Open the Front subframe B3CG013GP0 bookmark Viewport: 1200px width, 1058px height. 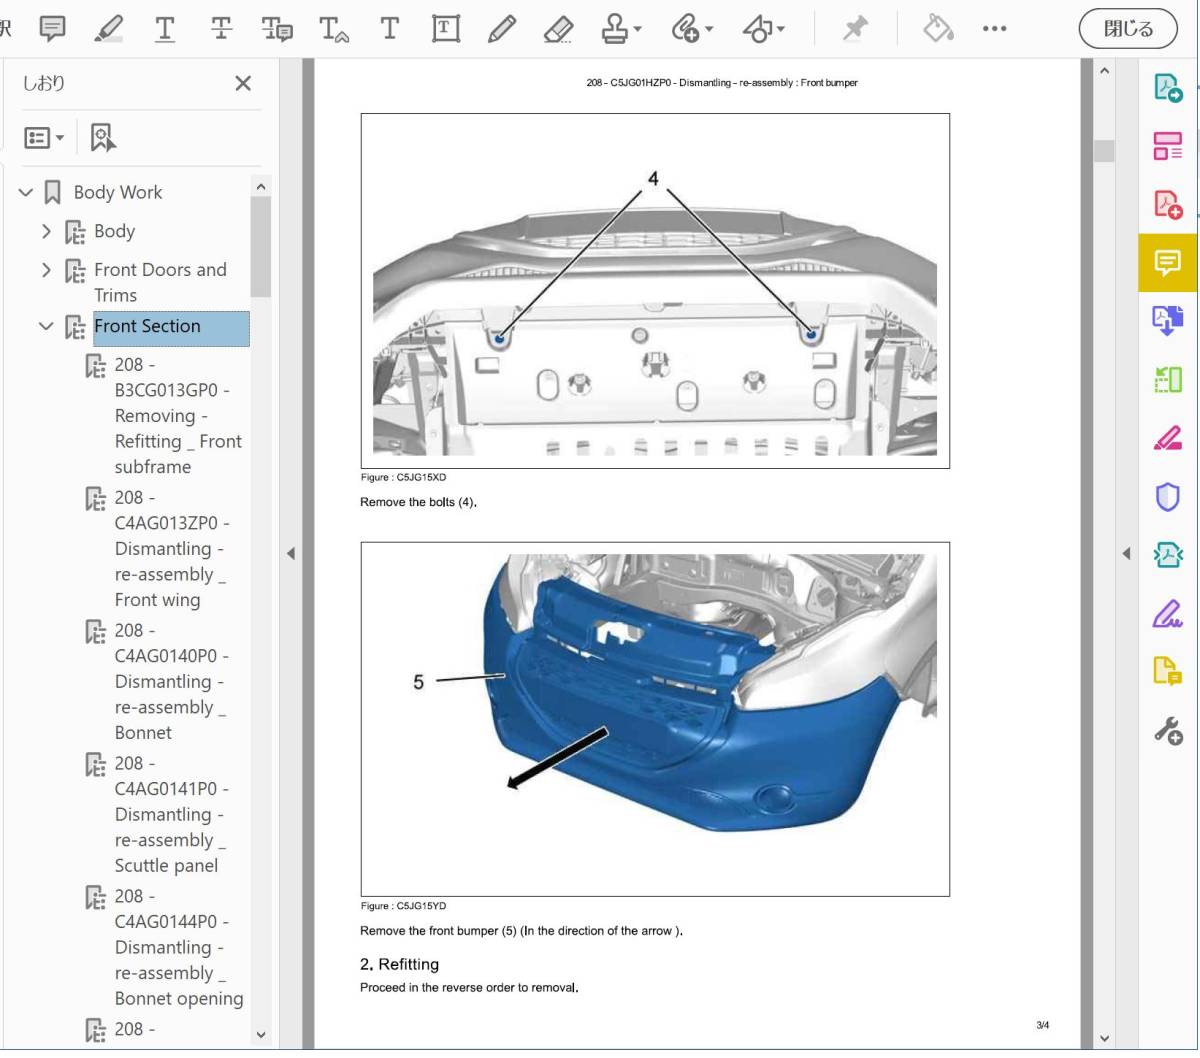pyautogui.click(x=177, y=416)
